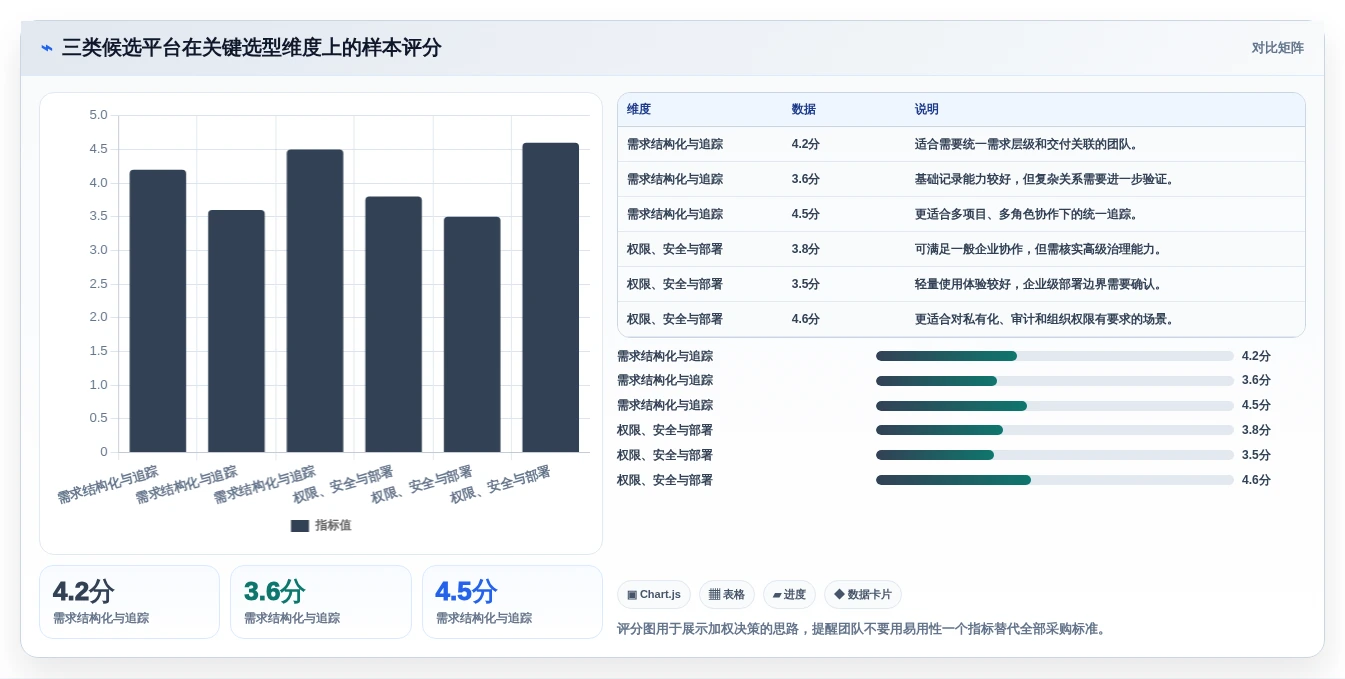Viewport: 1345px width, 679px height.
Task: Click the 说明 table column header
Action: (926, 110)
